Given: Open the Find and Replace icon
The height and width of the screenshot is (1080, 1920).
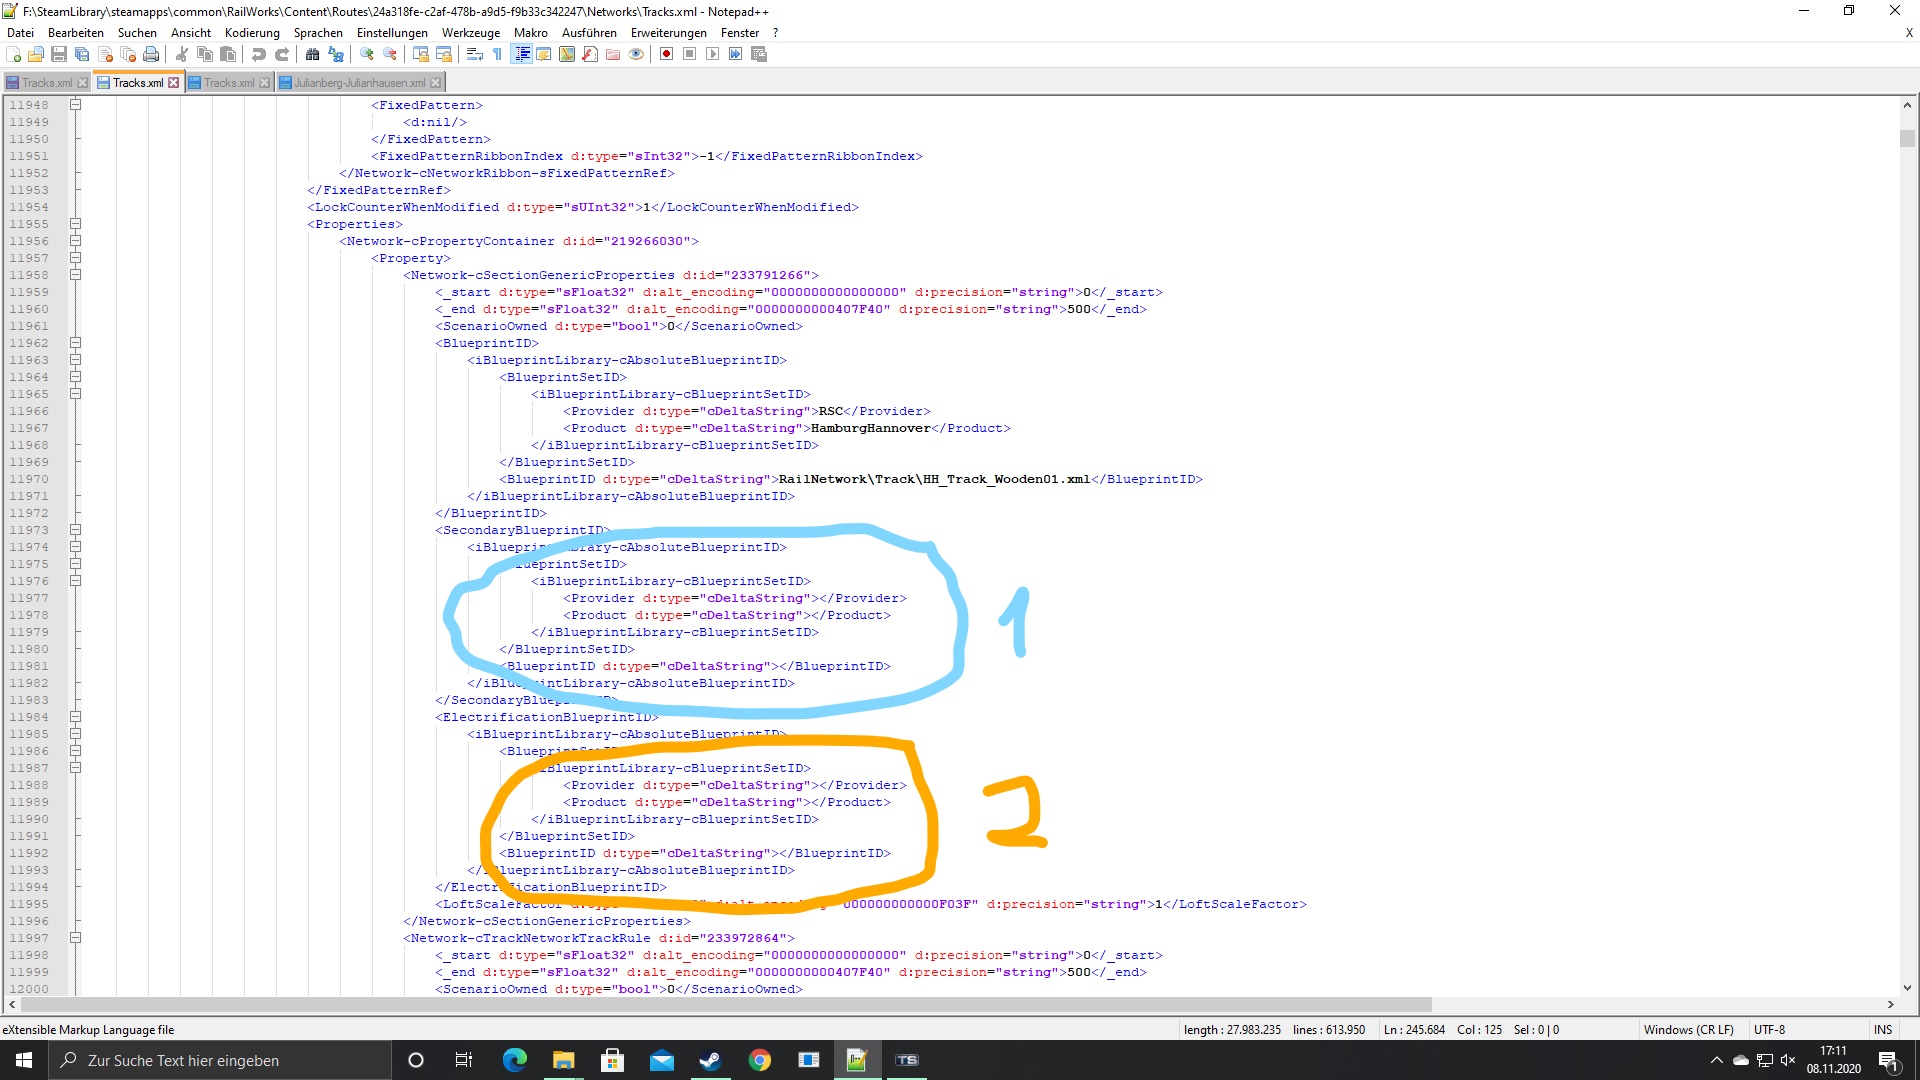Looking at the screenshot, I should (336, 54).
